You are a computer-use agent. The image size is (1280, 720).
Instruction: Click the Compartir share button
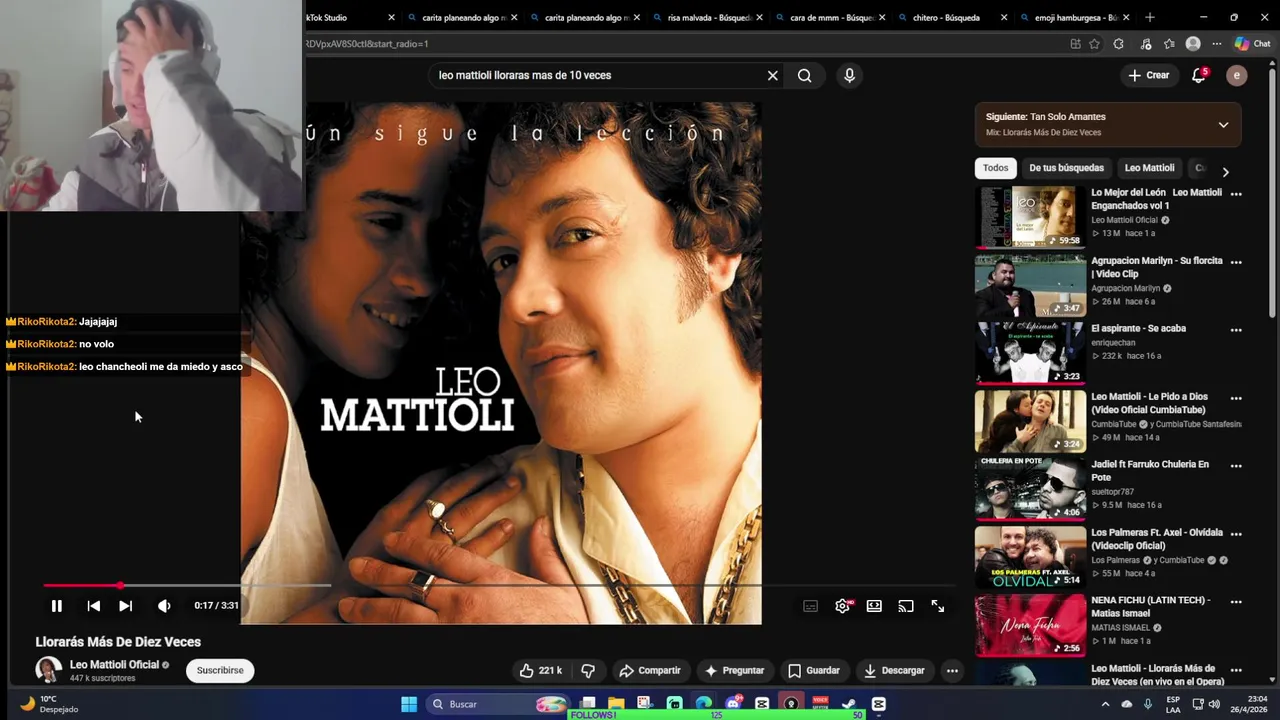649,670
